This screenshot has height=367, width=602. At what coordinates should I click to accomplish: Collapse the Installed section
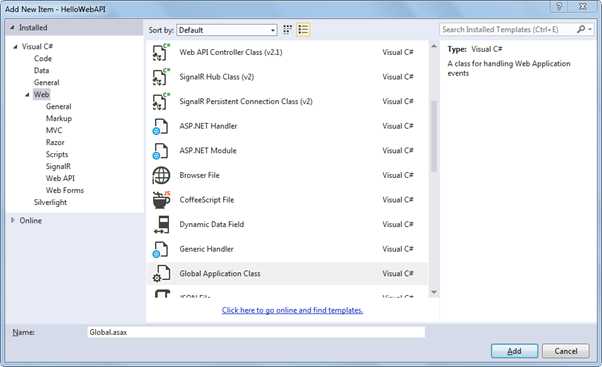[x=12, y=28]
